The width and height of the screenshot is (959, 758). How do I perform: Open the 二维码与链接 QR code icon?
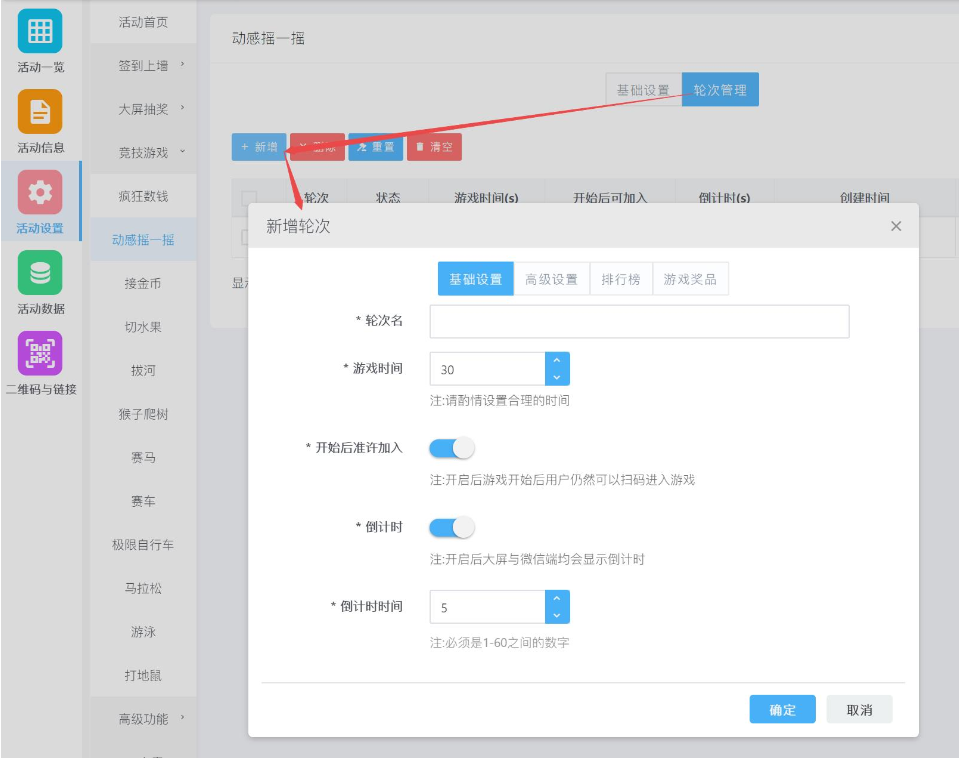pyautogui.click(x=40, y=353)
